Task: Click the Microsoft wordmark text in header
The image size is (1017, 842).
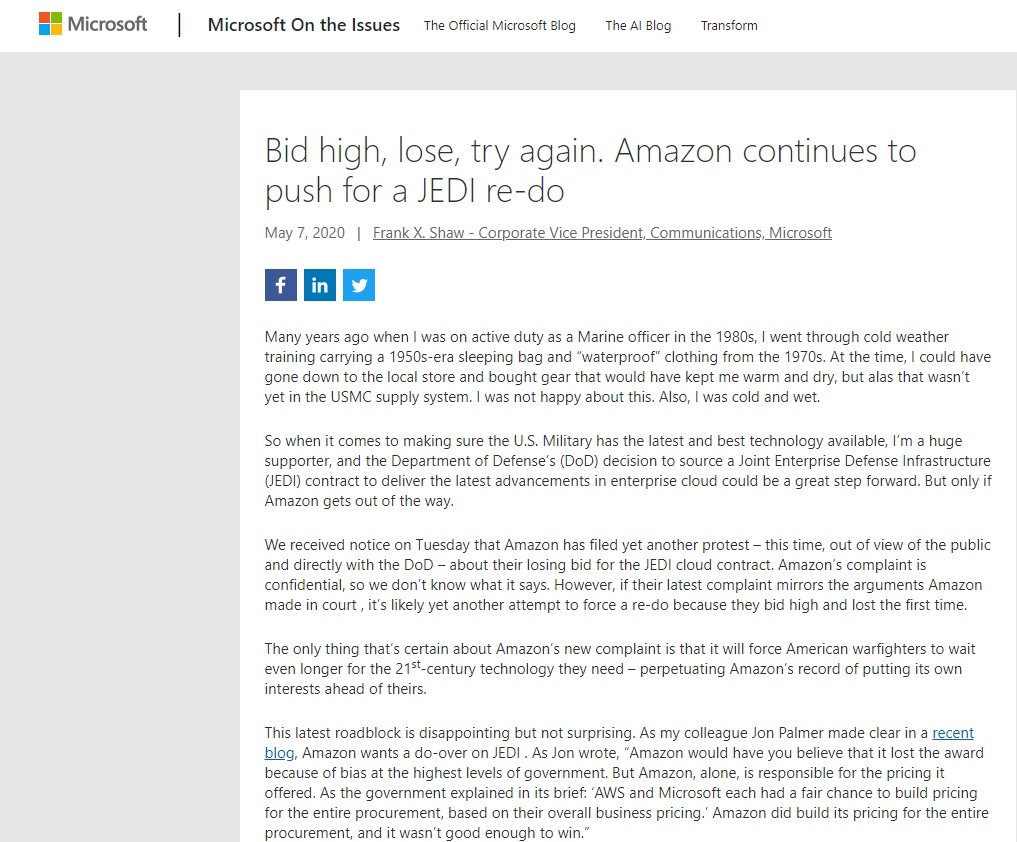Action: (107, 24)
